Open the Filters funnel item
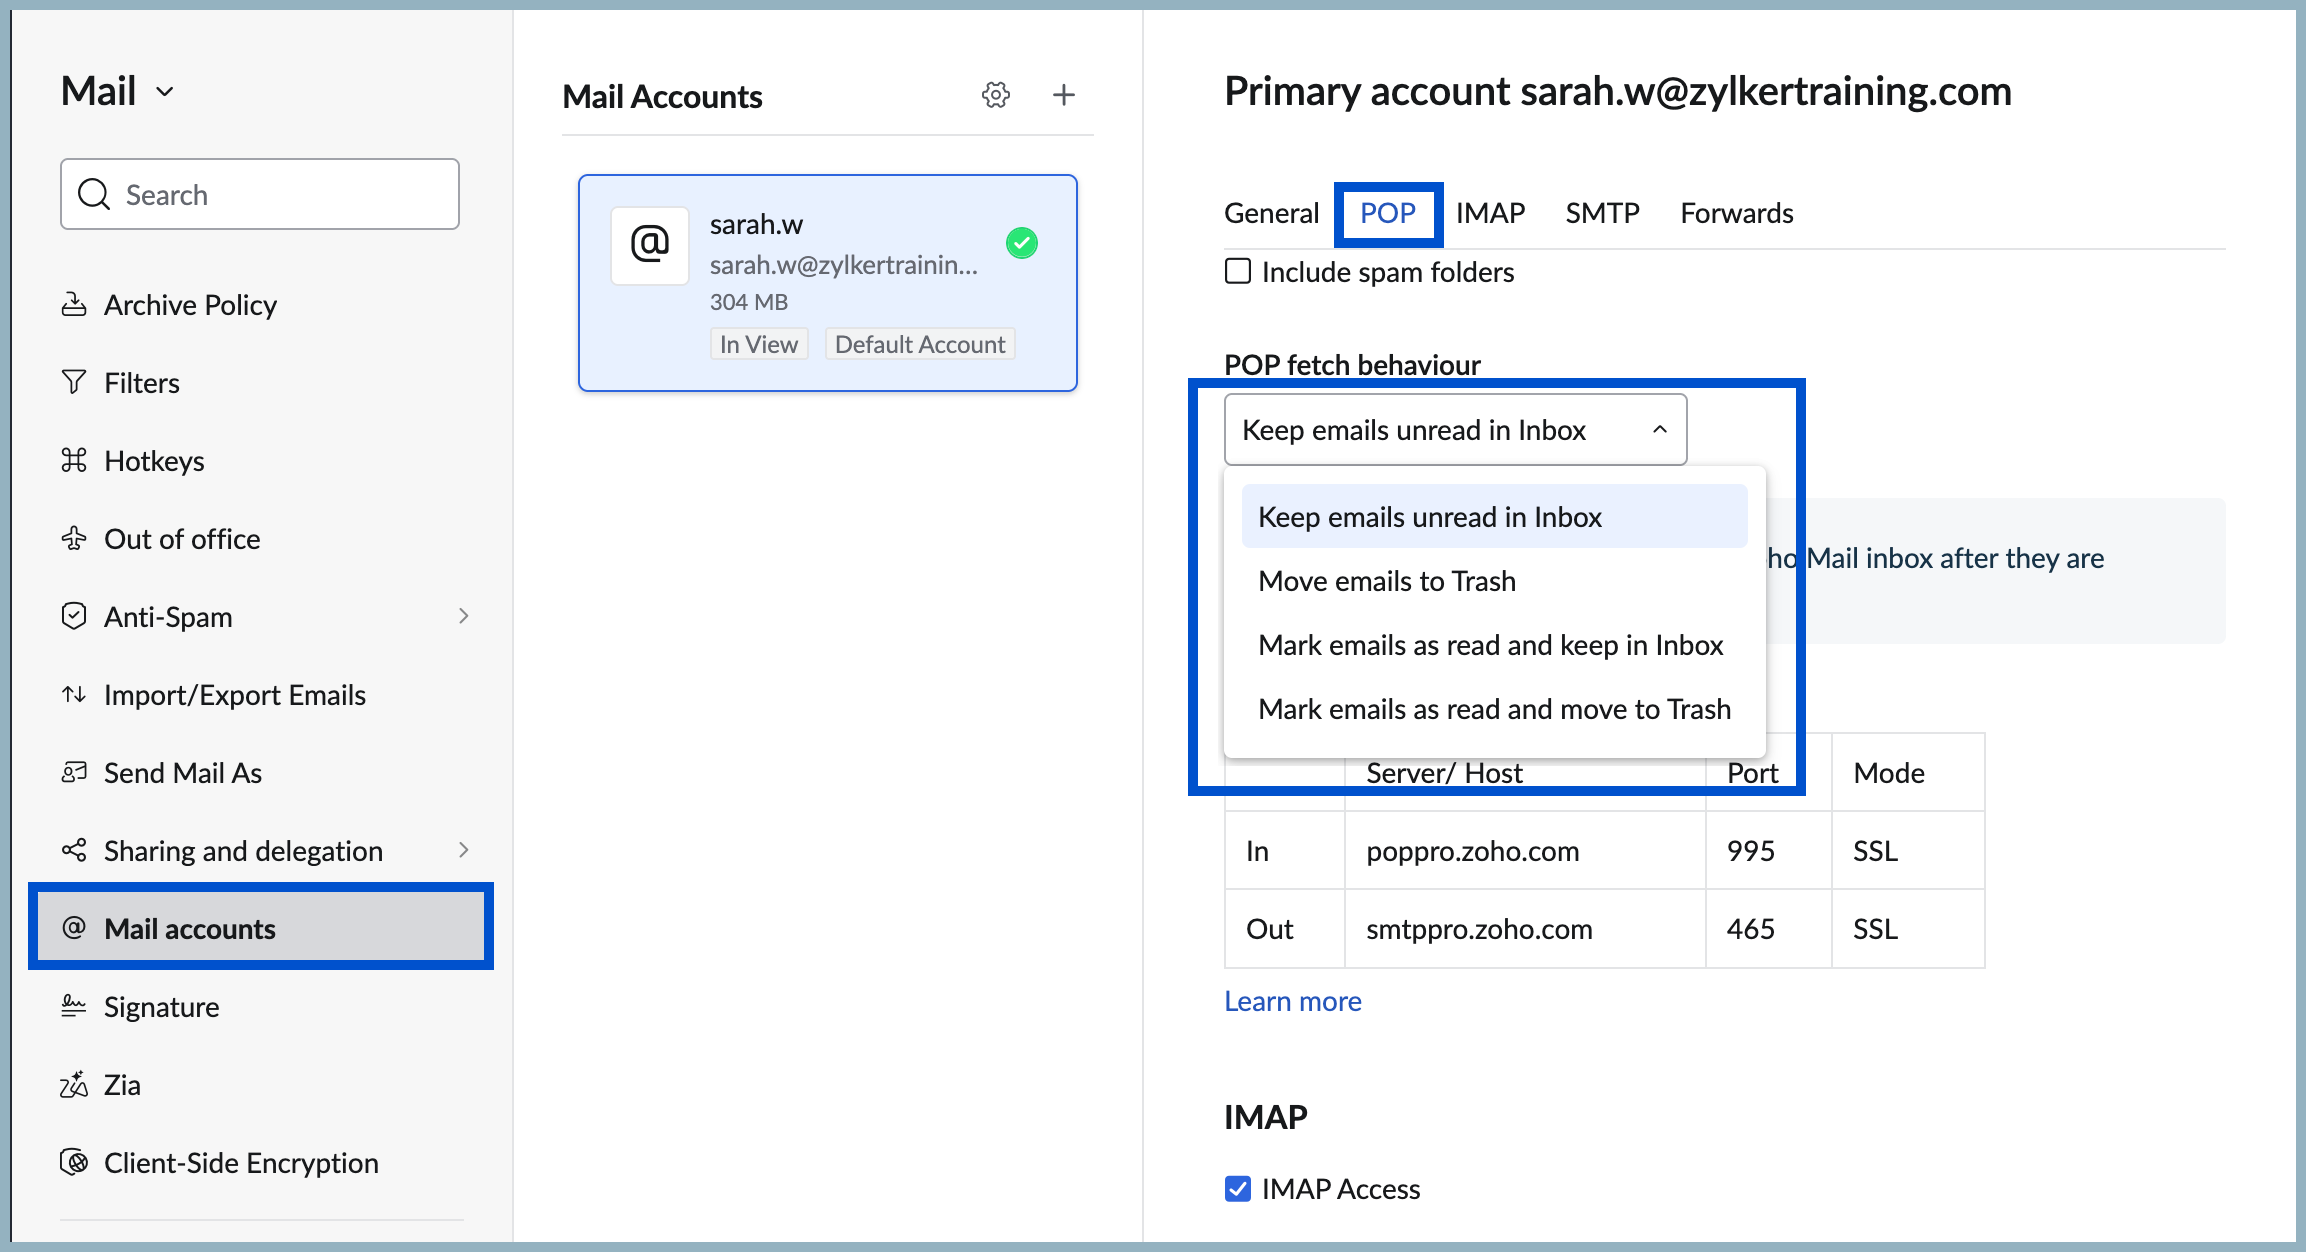Viewport: 2306px width, 1252px height. [141, 383]
